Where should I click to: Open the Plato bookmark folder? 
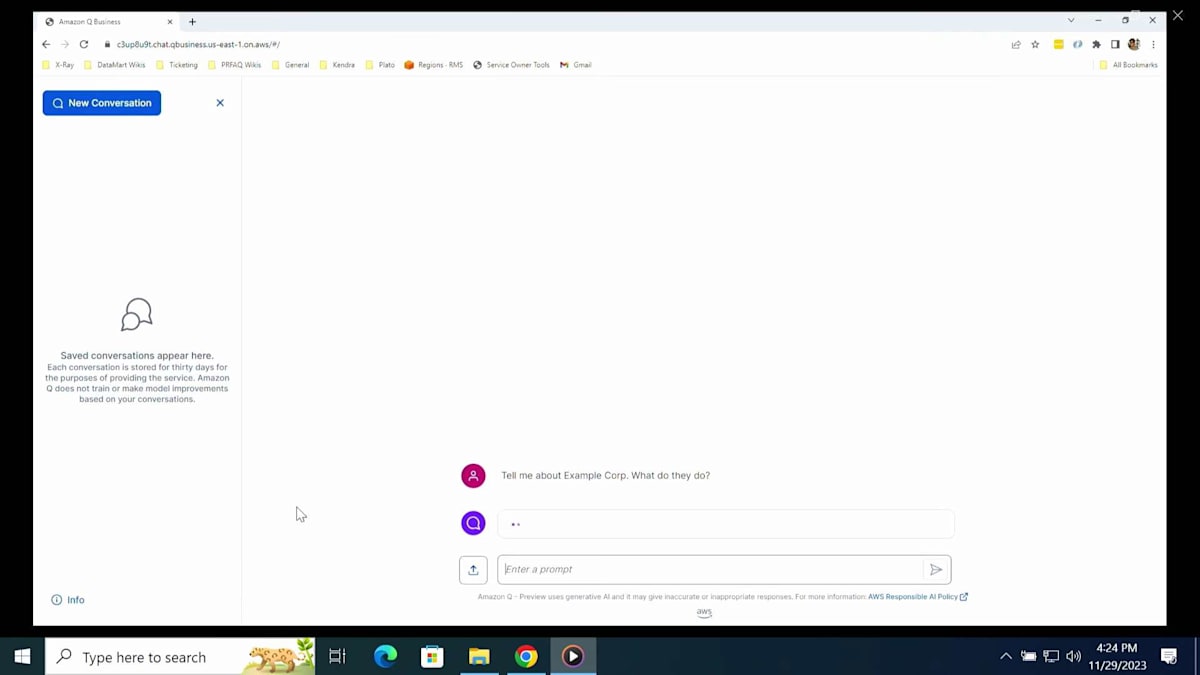(x=380, y=65)
